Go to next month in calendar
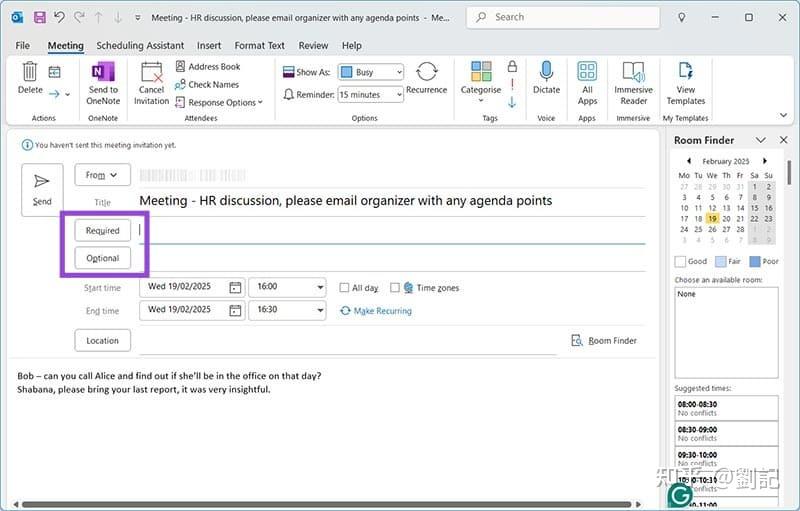Screen dimensions: 800x511 765,161
